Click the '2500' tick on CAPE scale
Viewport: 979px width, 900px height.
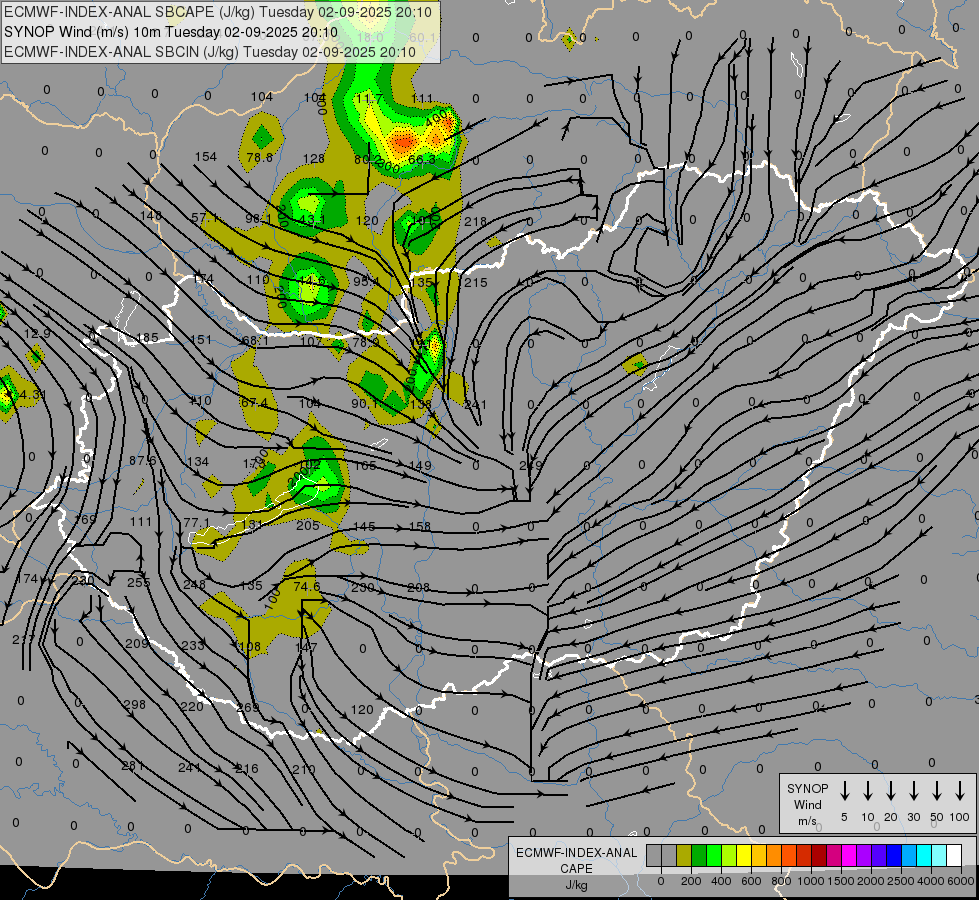coord(901,881)
